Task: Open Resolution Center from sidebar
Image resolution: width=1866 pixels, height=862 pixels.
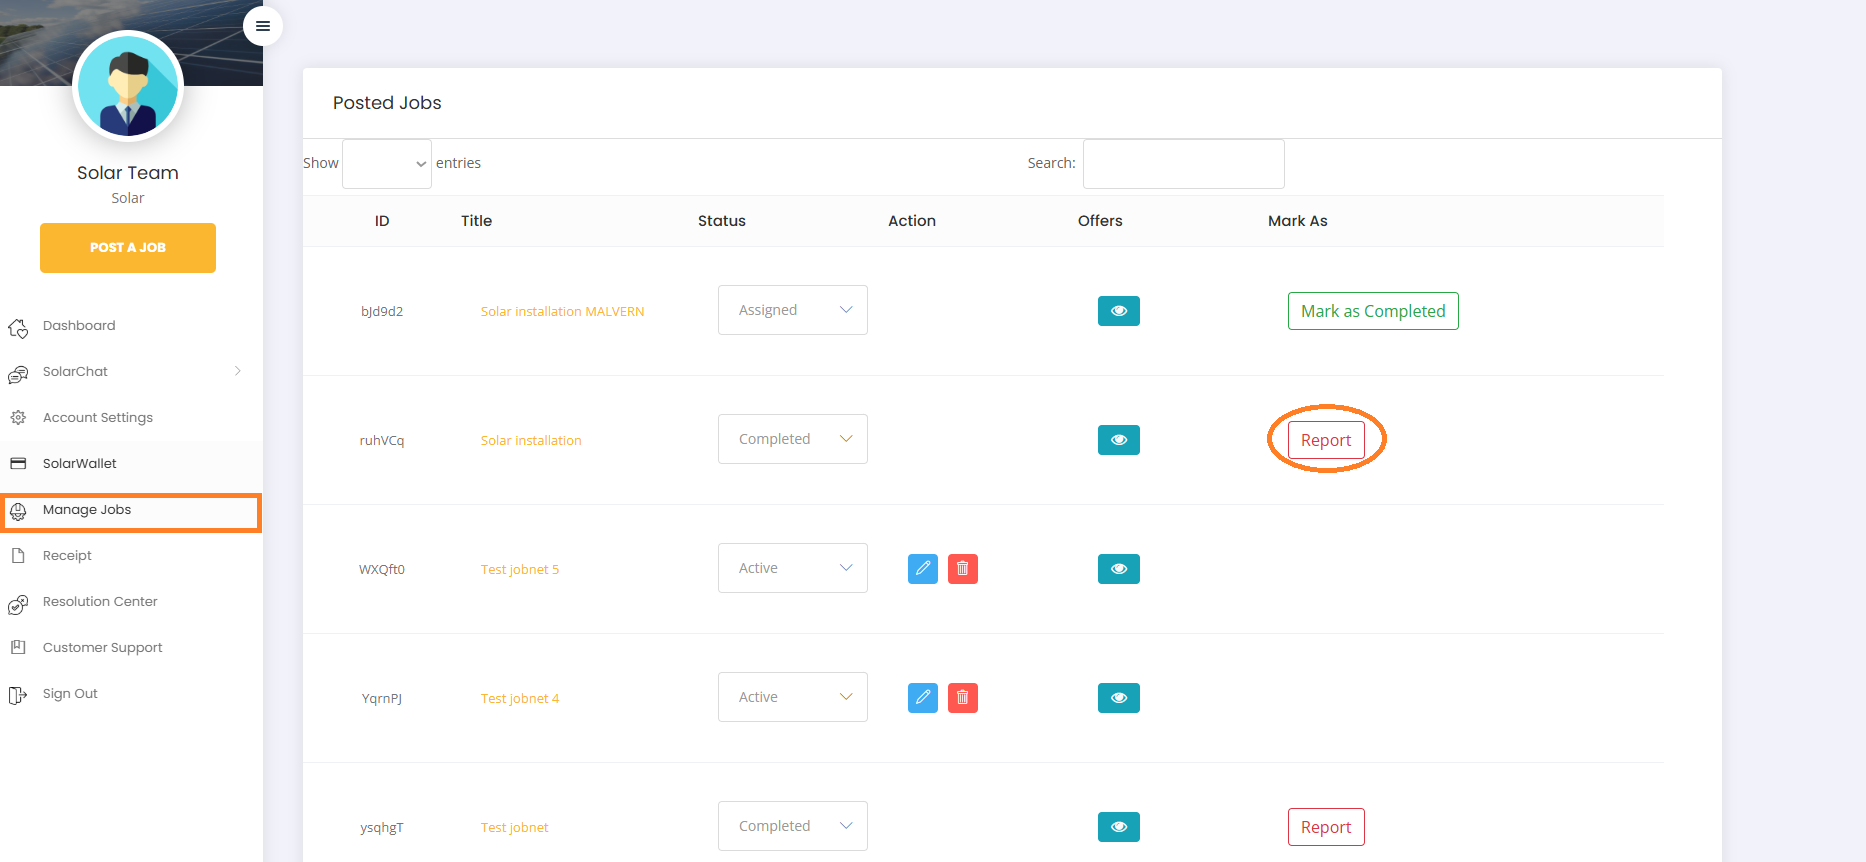Action: click(x=100, y=602)
